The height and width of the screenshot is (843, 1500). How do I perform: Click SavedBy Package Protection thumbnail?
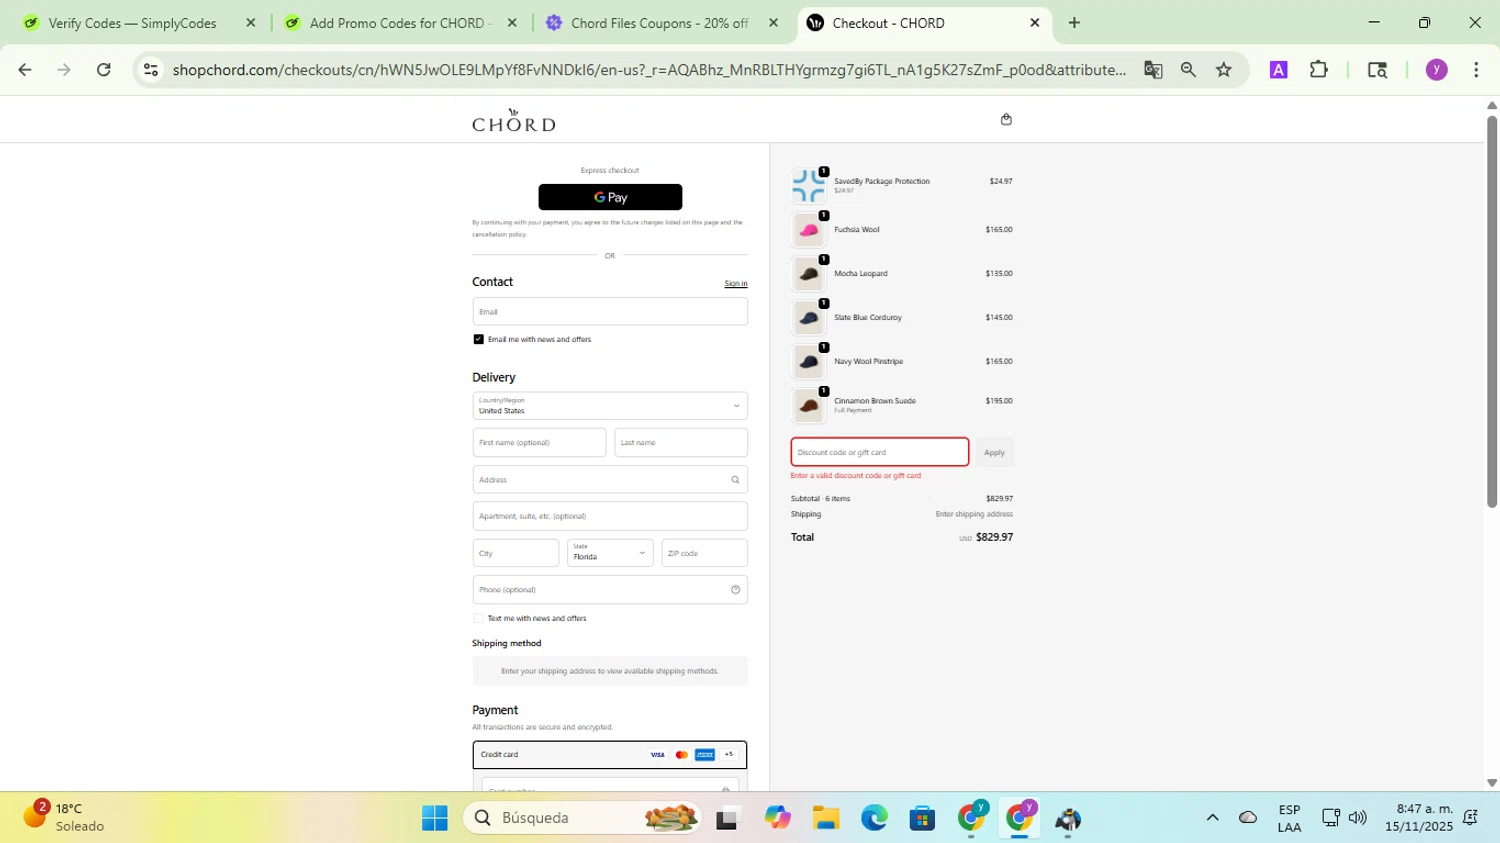click(809, 186)
